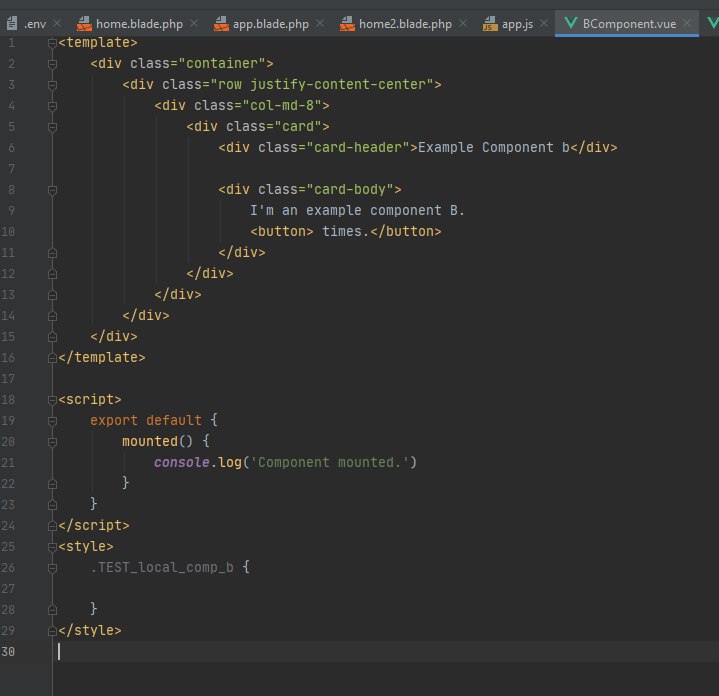Fold the container div at line 2
719x696 pixels.
click(52, 64)
